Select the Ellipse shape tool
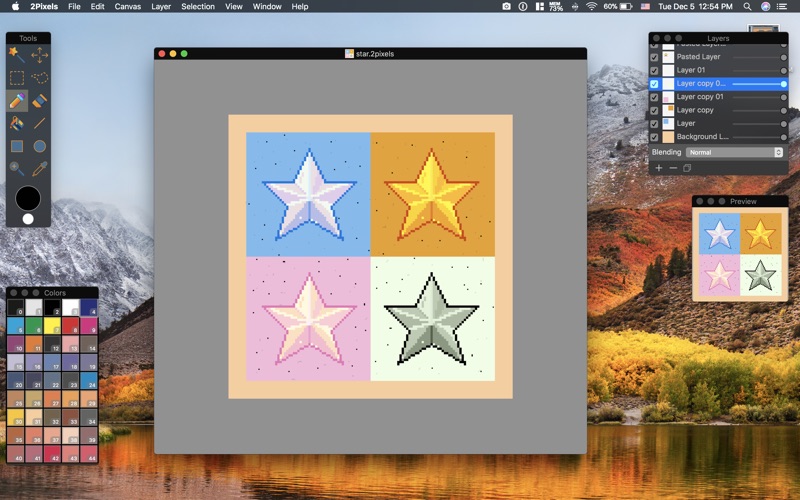The width and height of the screenshot is (800, 500). [x=39, y=146]
